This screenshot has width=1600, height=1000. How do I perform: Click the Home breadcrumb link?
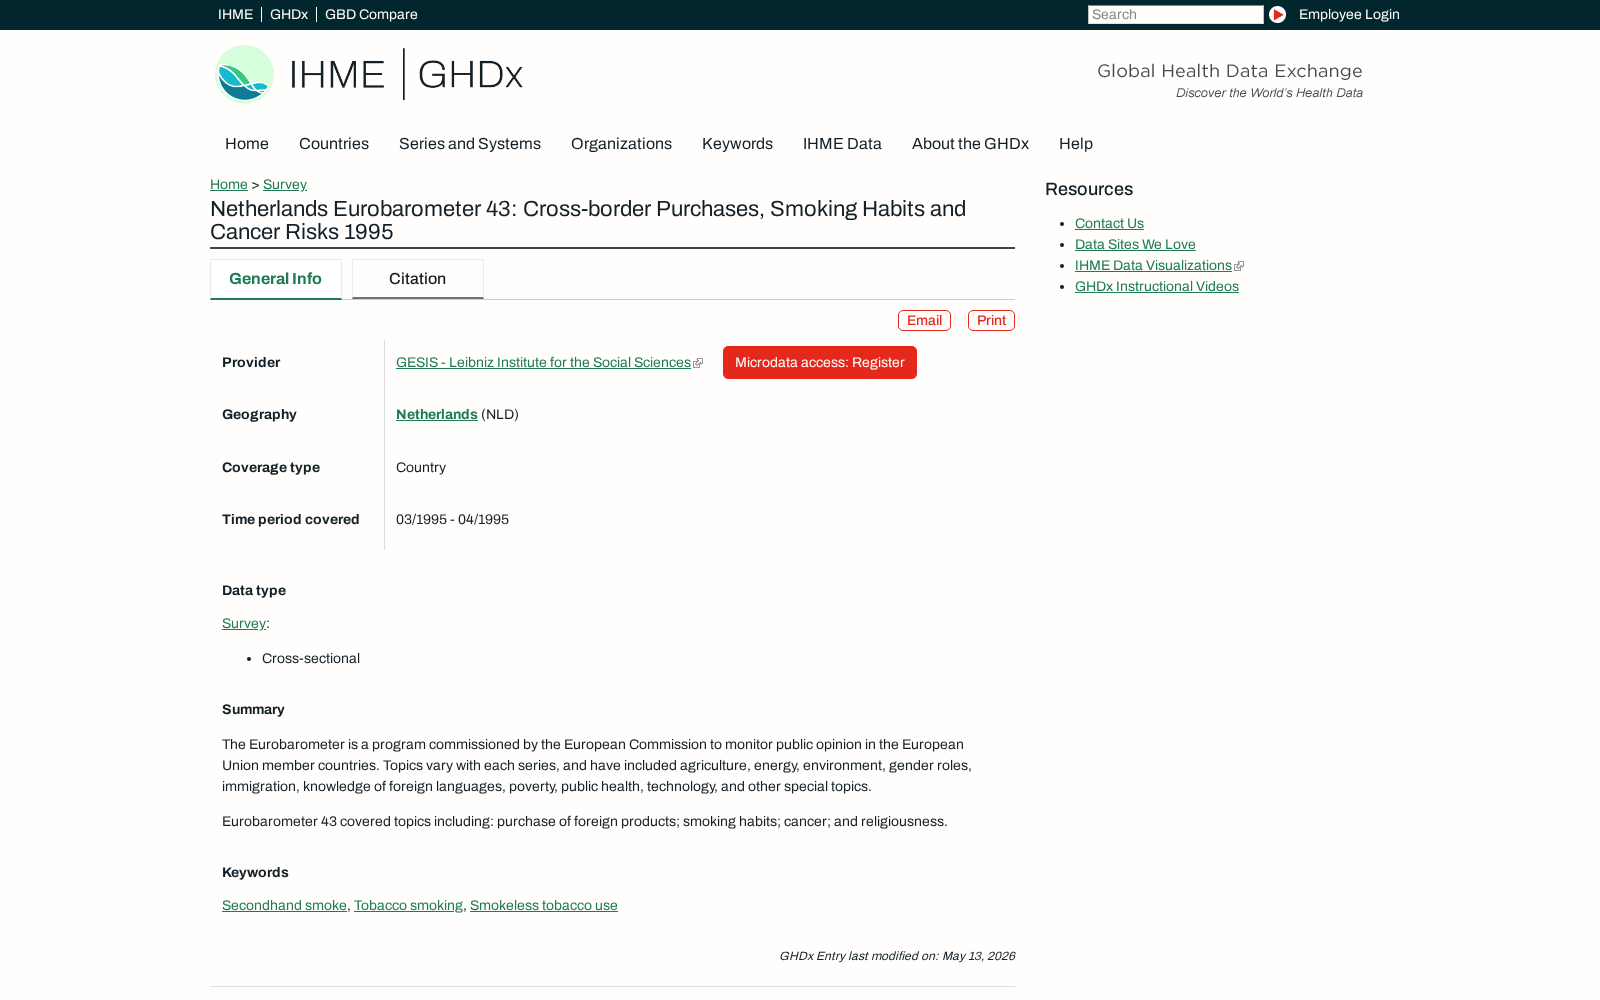click(x=229, y=184)
